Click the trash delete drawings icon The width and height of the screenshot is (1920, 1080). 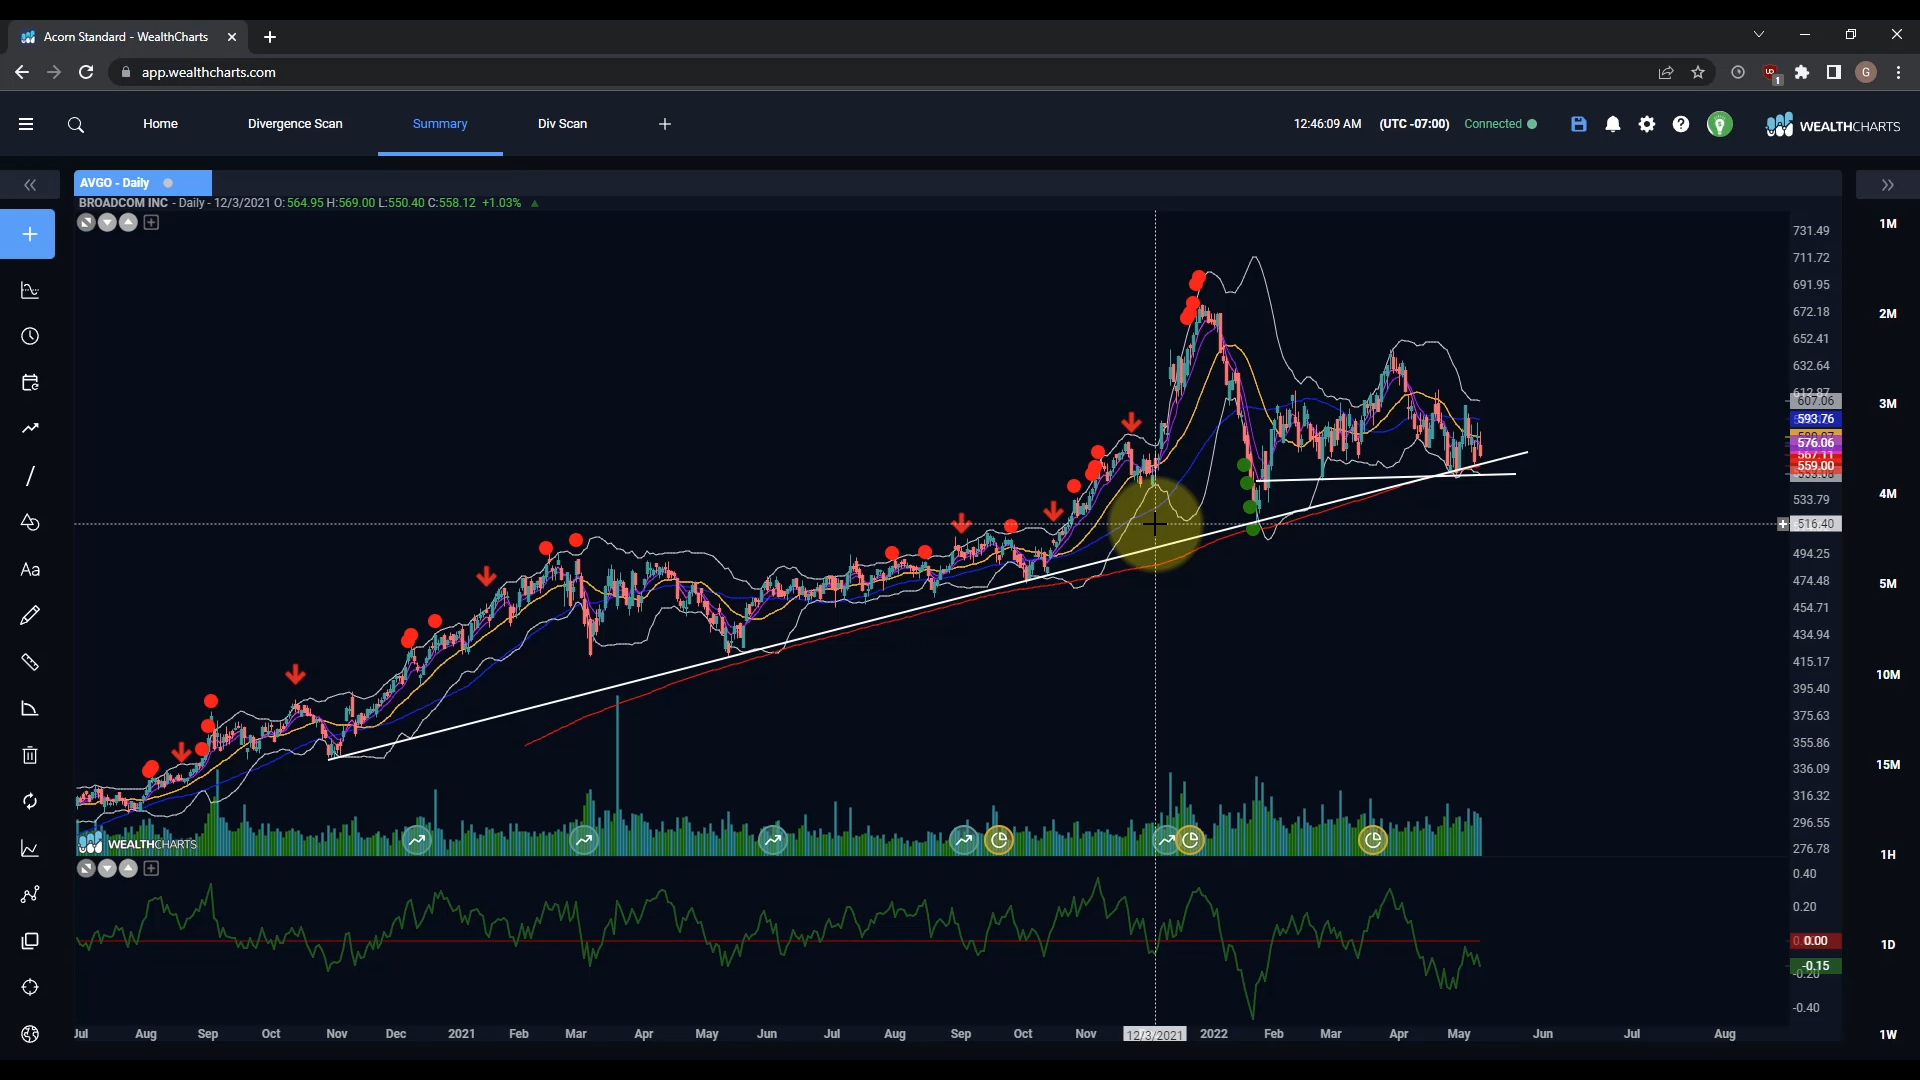click(x=30, y=755)
